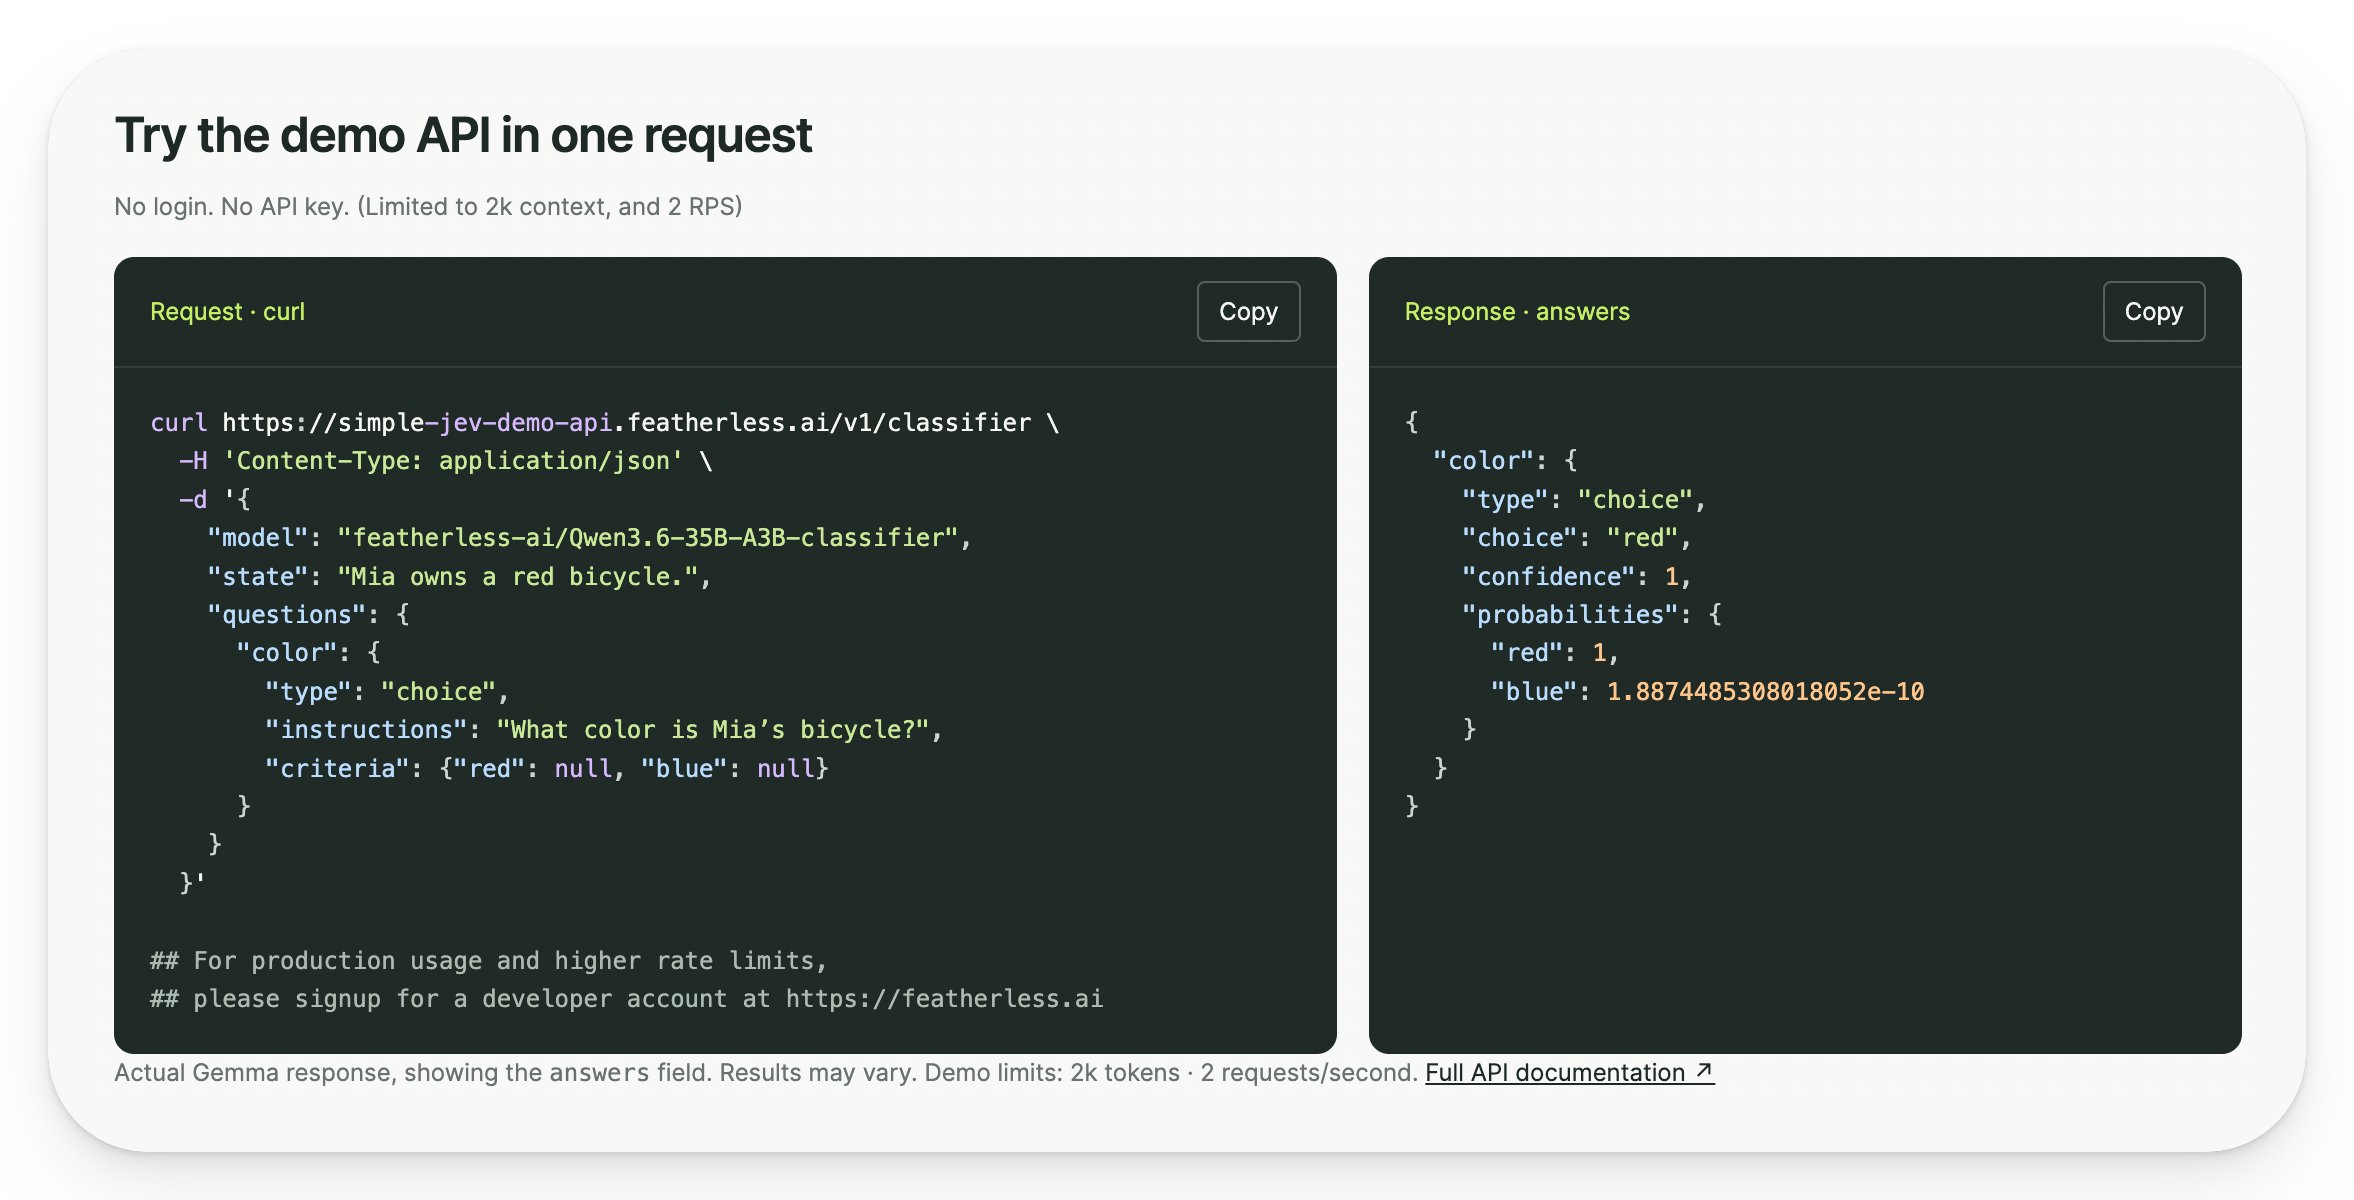The width and height of the screenshot is (2354, 1200).
Task: Click the "red": 1 probability line
Action: 1554,652
